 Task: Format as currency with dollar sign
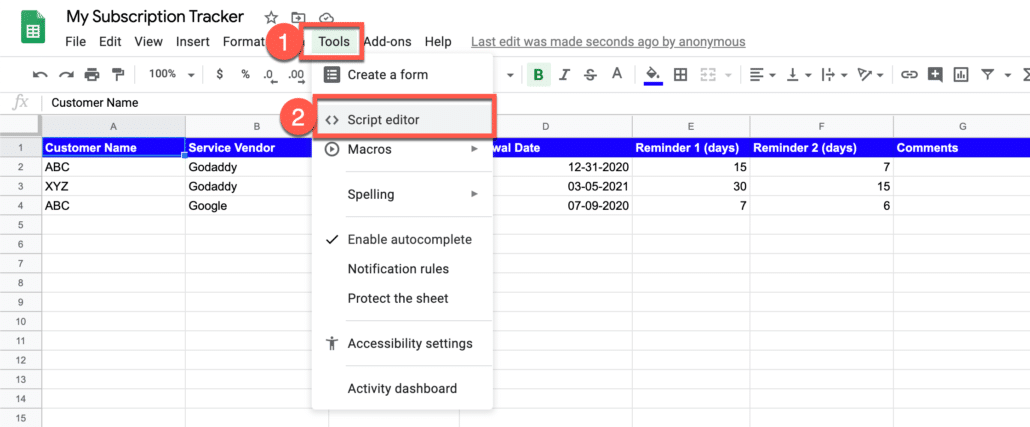point(220,75)
